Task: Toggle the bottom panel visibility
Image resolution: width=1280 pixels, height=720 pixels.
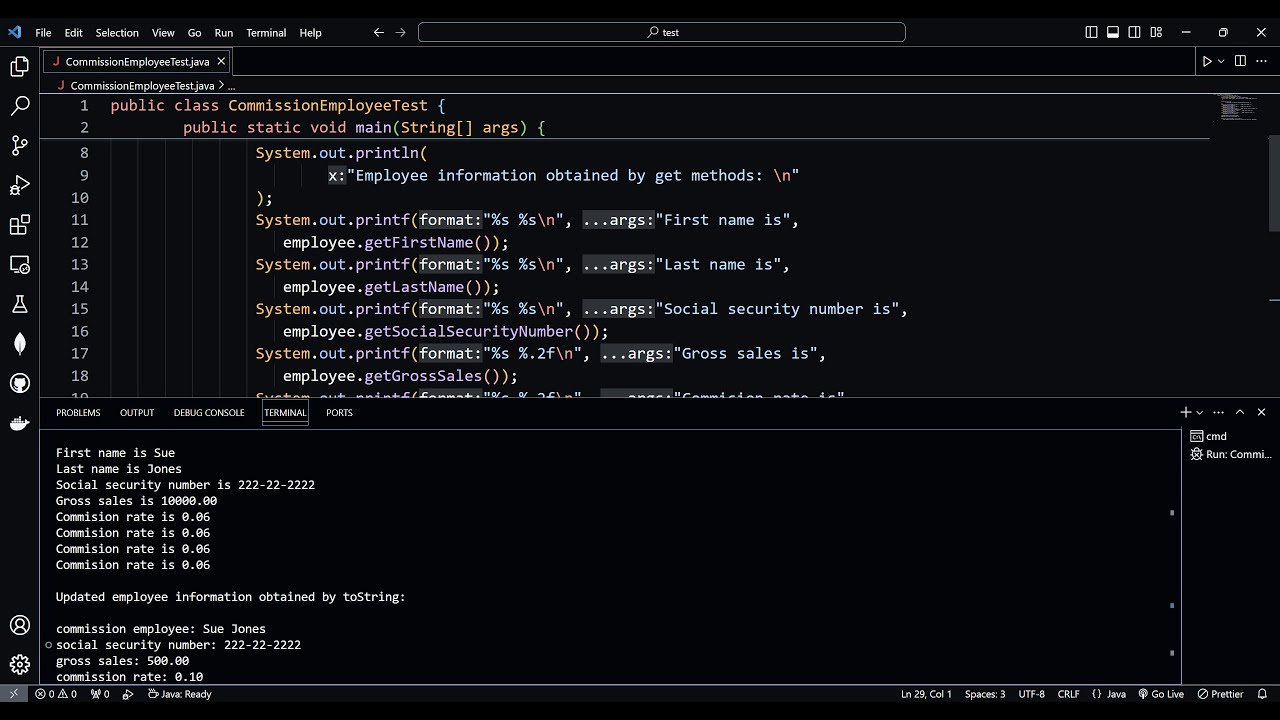Action: tap(1113, 32)
